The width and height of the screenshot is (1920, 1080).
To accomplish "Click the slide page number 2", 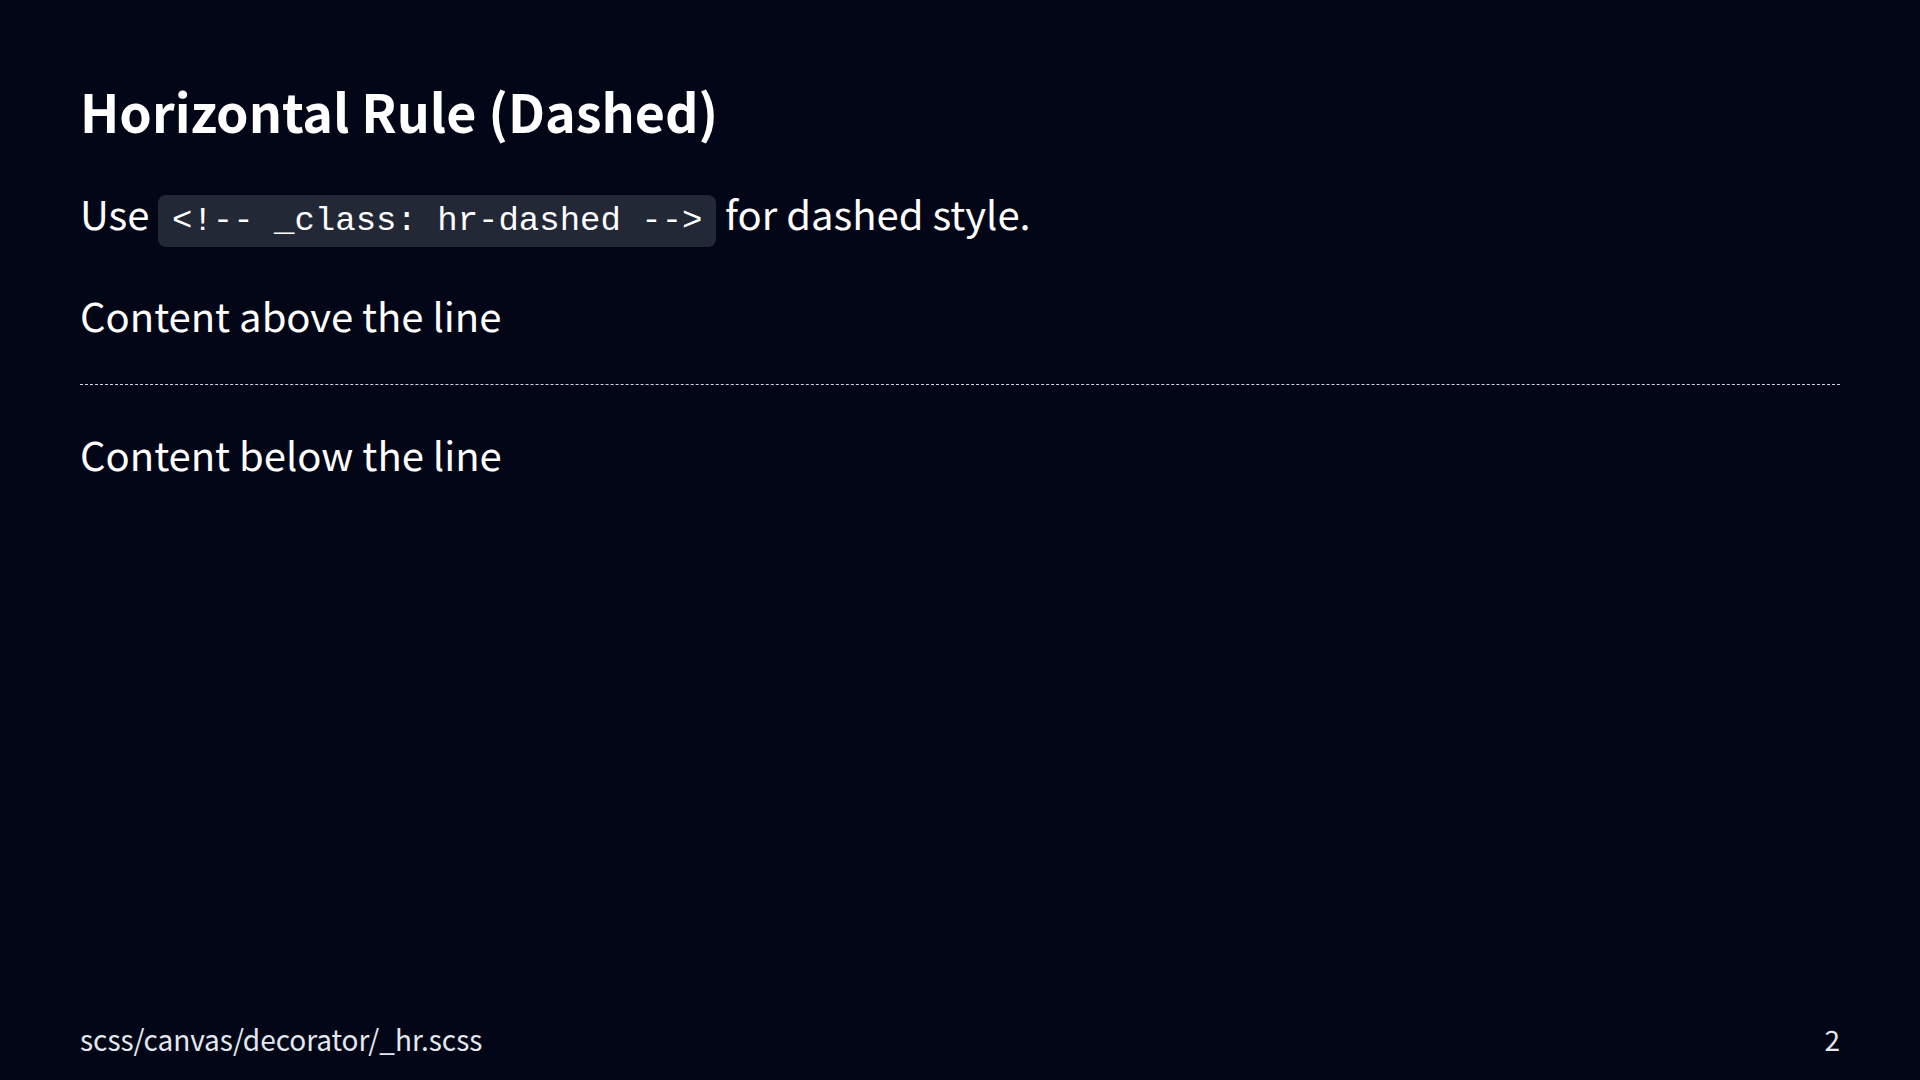I will pyautogui.click(x=1831, y=1041).
